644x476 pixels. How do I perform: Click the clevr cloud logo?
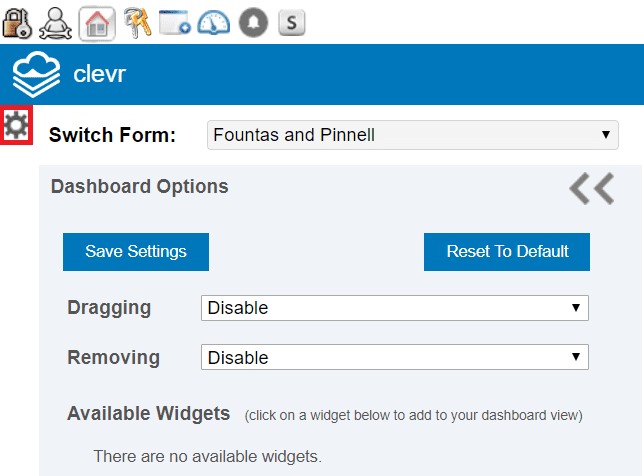click(36, 74)
